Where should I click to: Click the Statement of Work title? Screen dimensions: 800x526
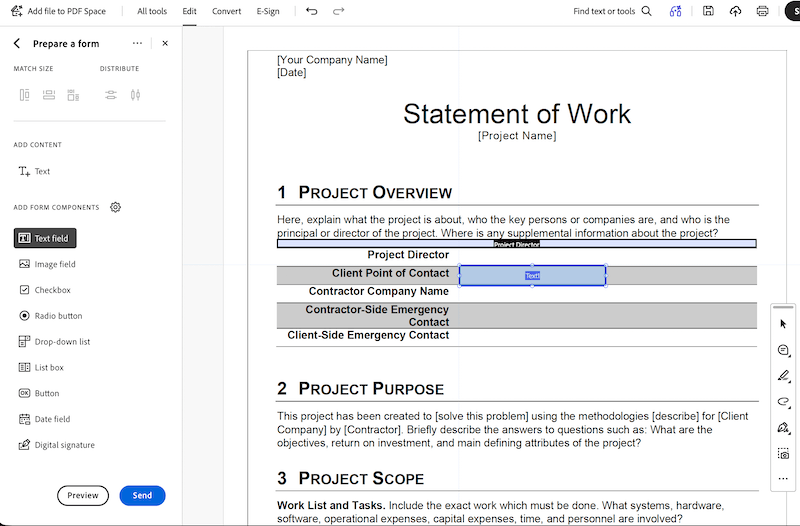click(x=517, y=114)
